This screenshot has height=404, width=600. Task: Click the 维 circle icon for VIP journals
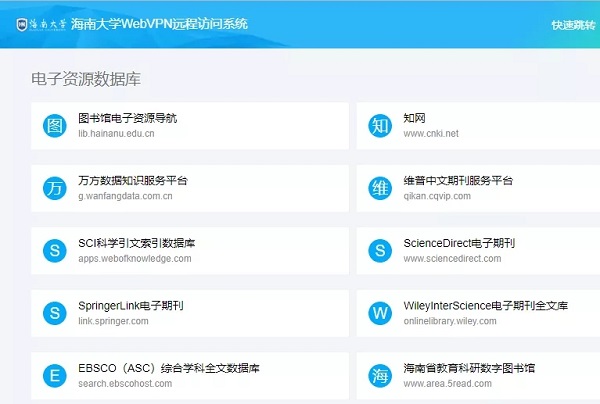point(380,188)
